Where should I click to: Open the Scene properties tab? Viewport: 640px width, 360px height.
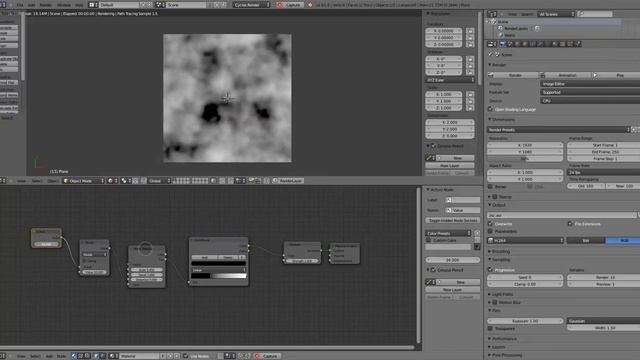click(510, 44)
